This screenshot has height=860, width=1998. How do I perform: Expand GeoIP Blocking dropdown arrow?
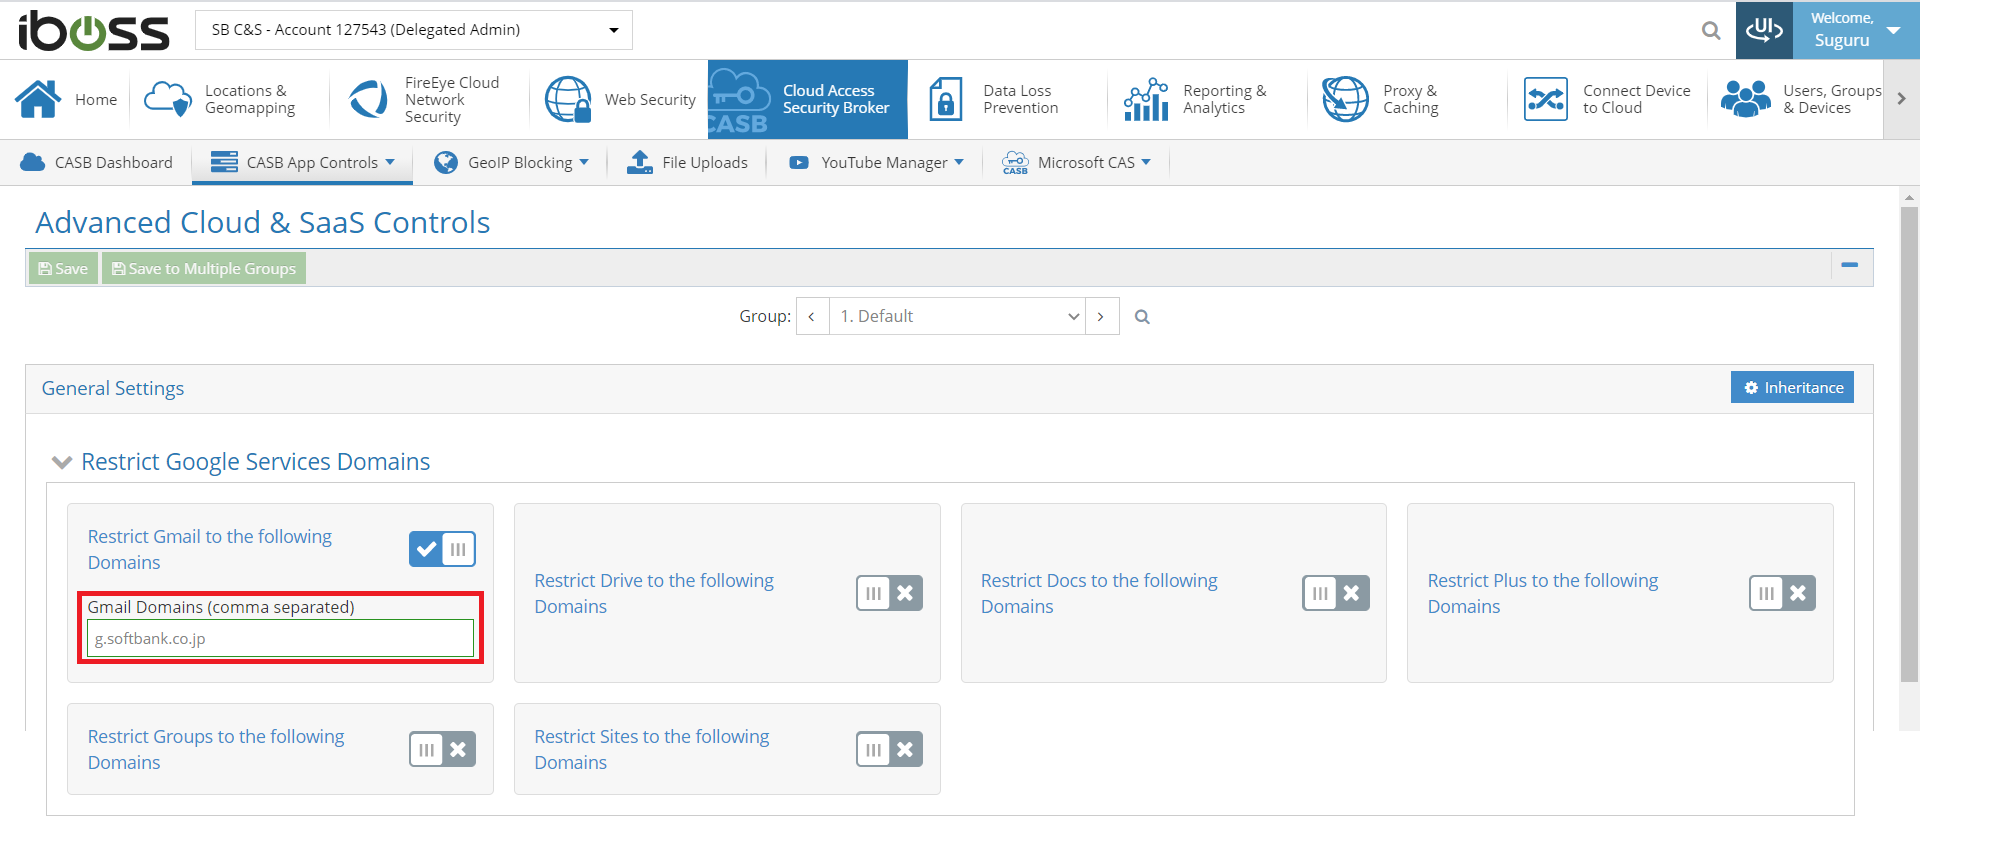(x=584, y=162)
